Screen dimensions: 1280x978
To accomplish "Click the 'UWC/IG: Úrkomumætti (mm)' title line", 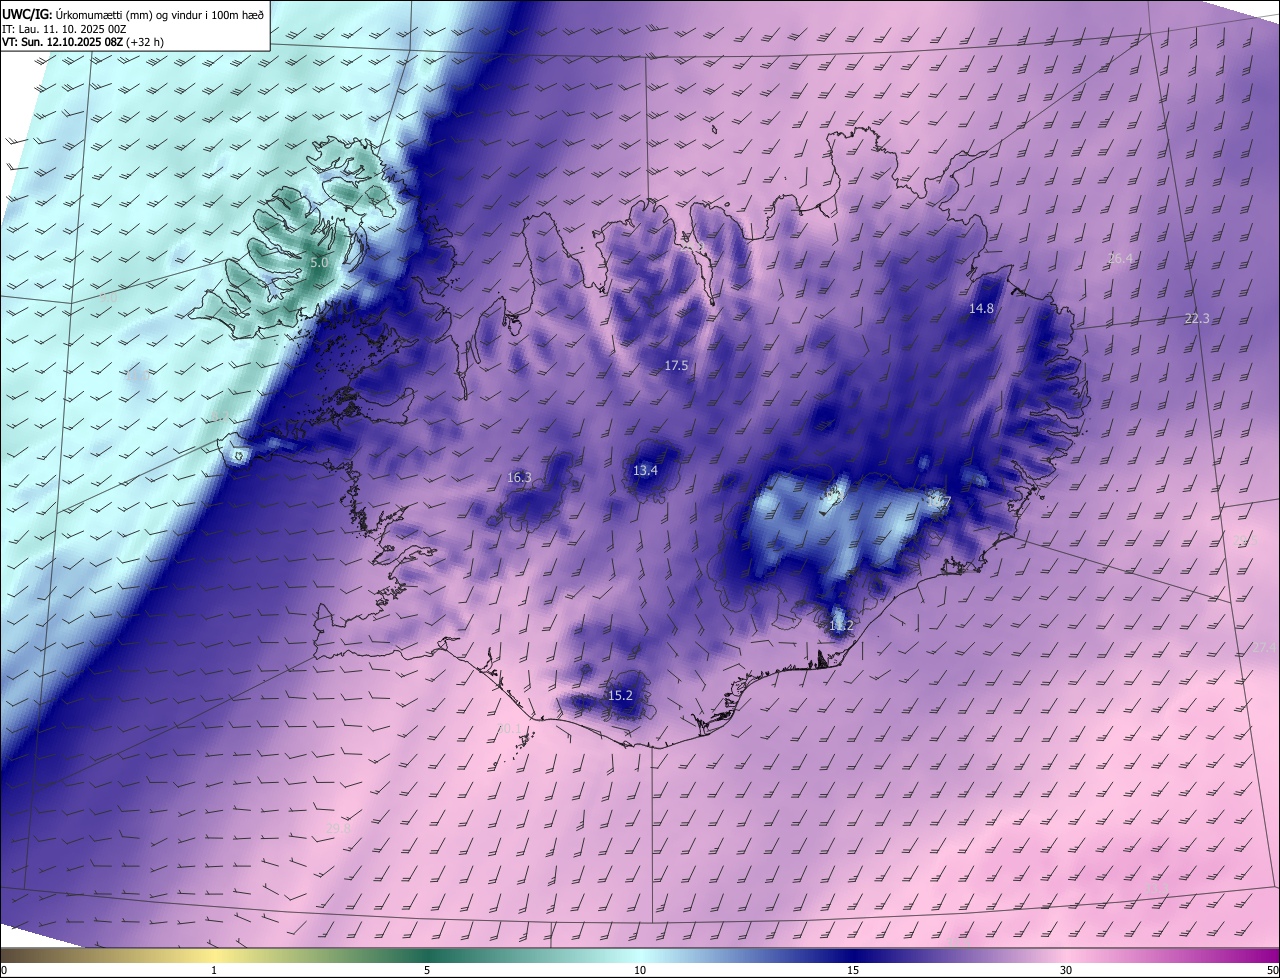I will (132, 14).
